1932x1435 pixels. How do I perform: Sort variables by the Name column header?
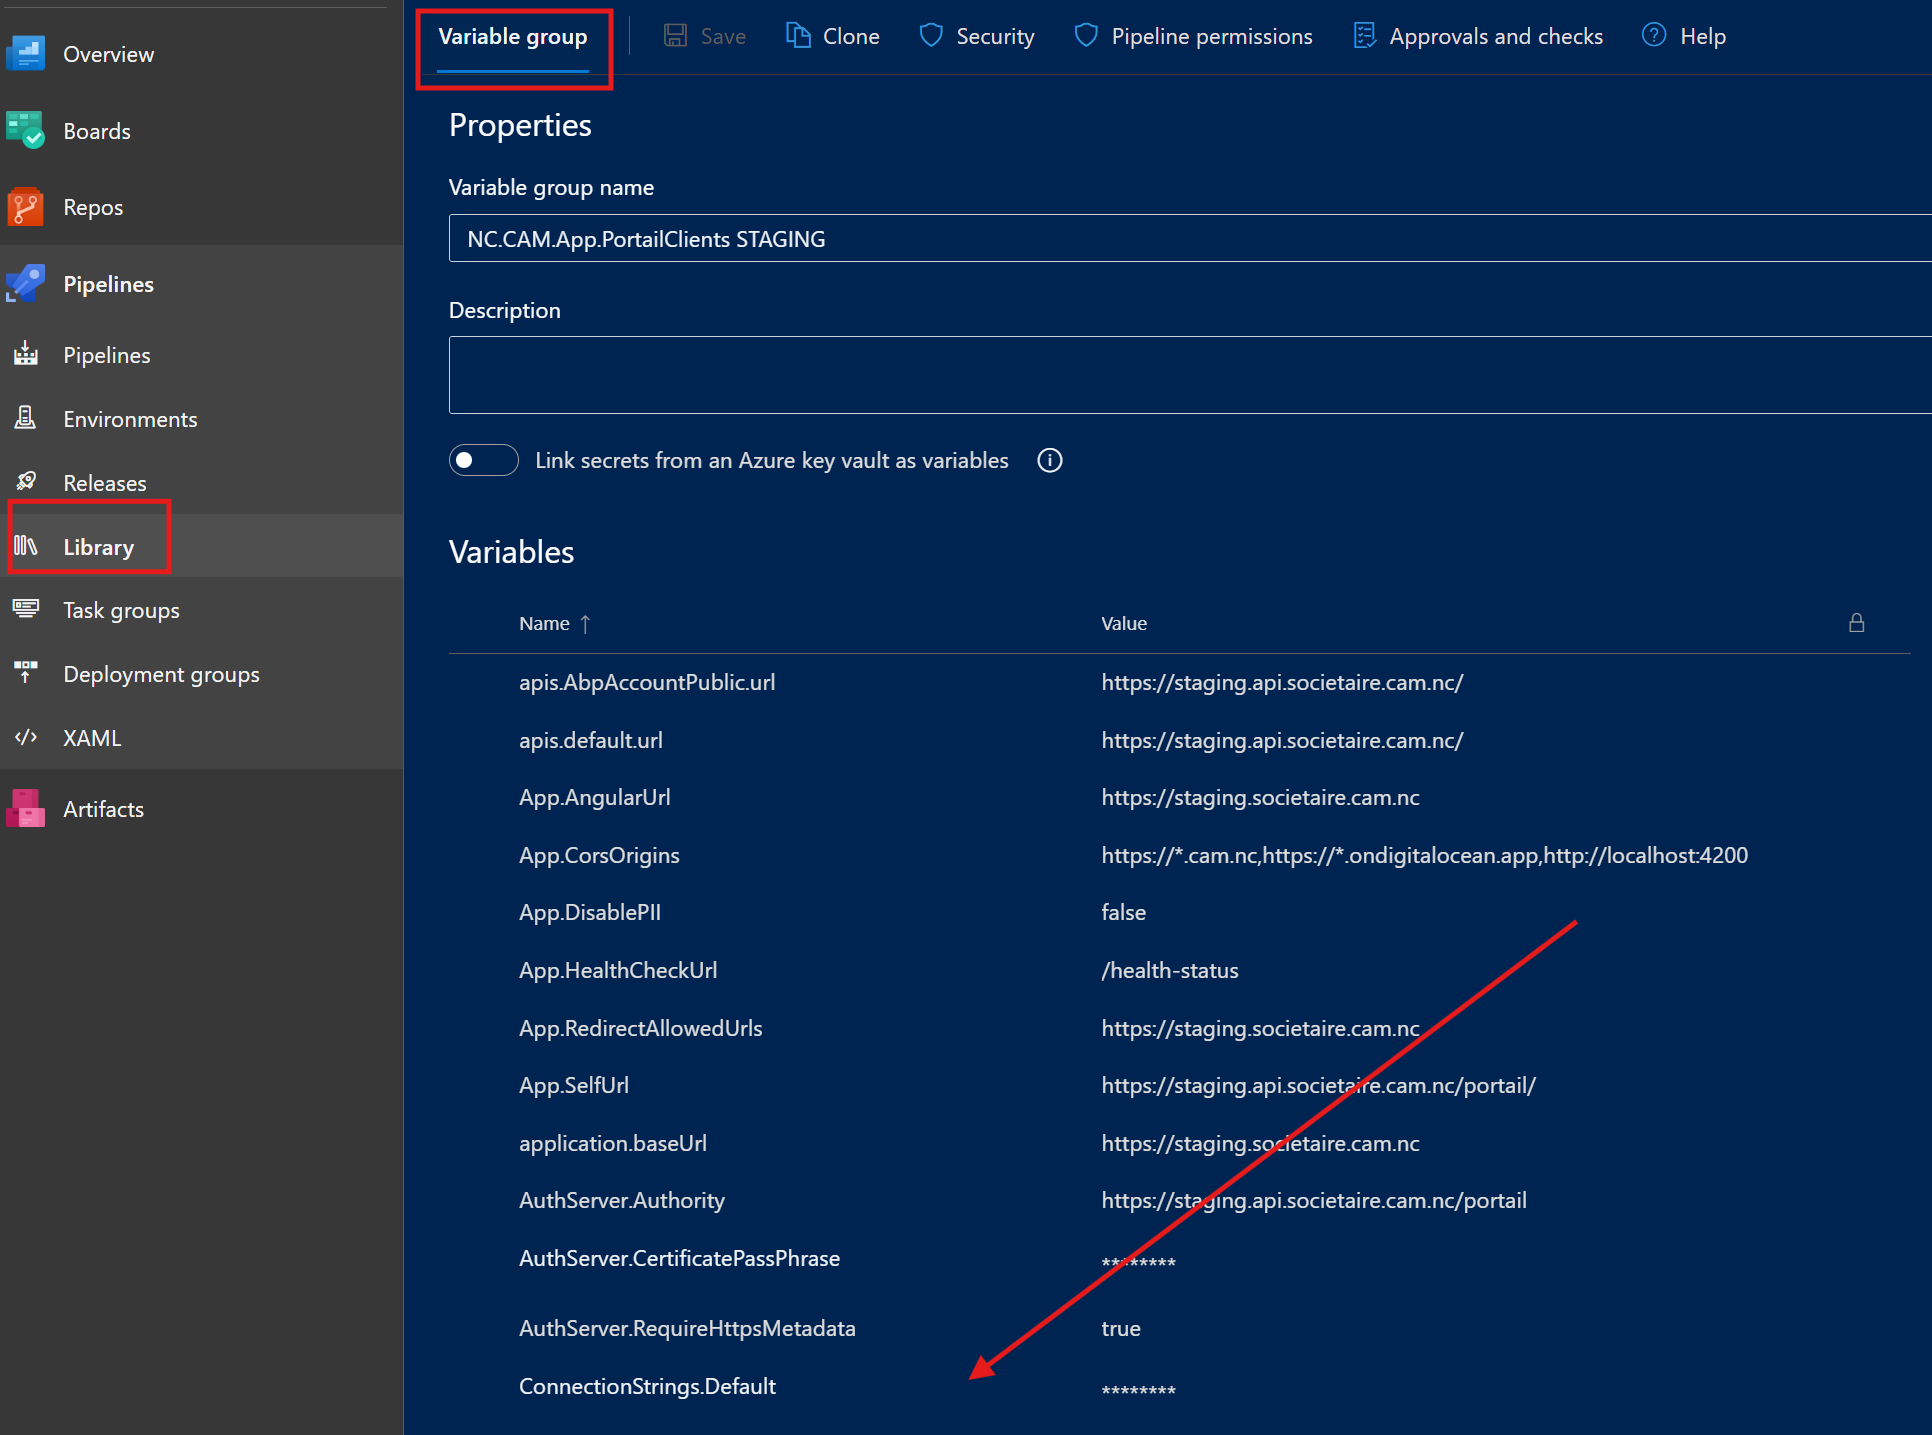click(x=545, y=623)
